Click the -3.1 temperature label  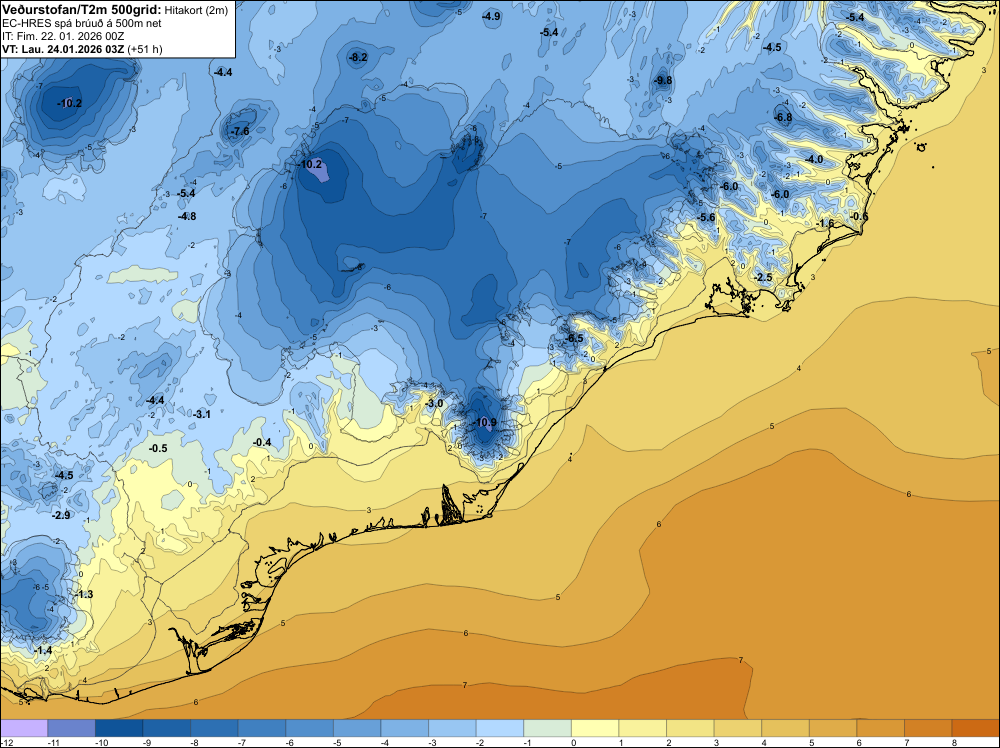(202, 414)
